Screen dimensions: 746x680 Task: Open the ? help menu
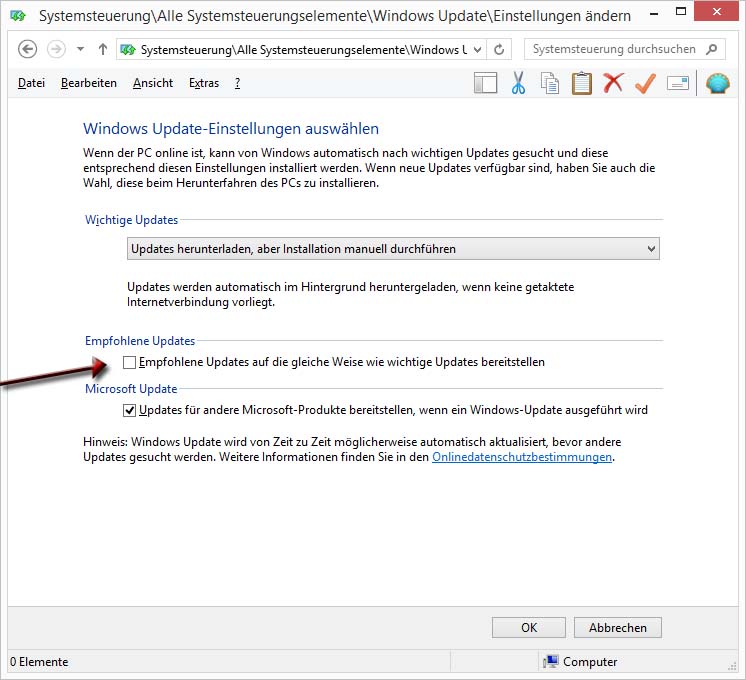(x=237, y=83)
